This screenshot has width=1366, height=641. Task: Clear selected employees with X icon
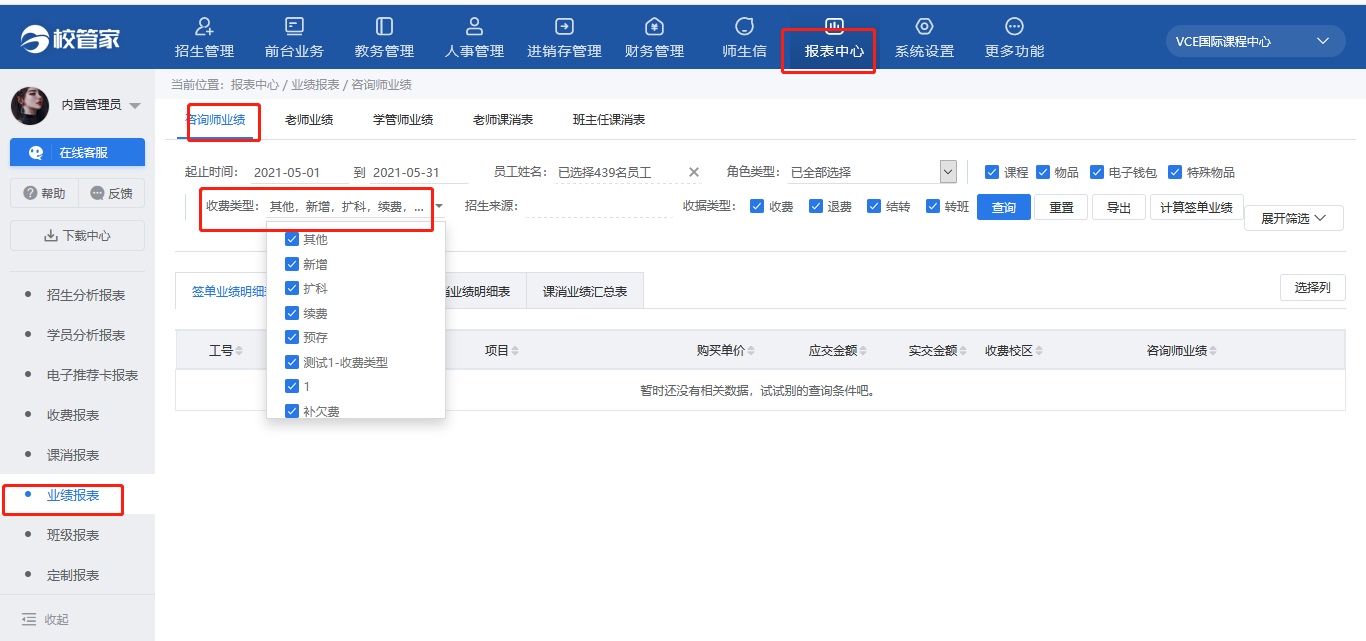[694, 172]
